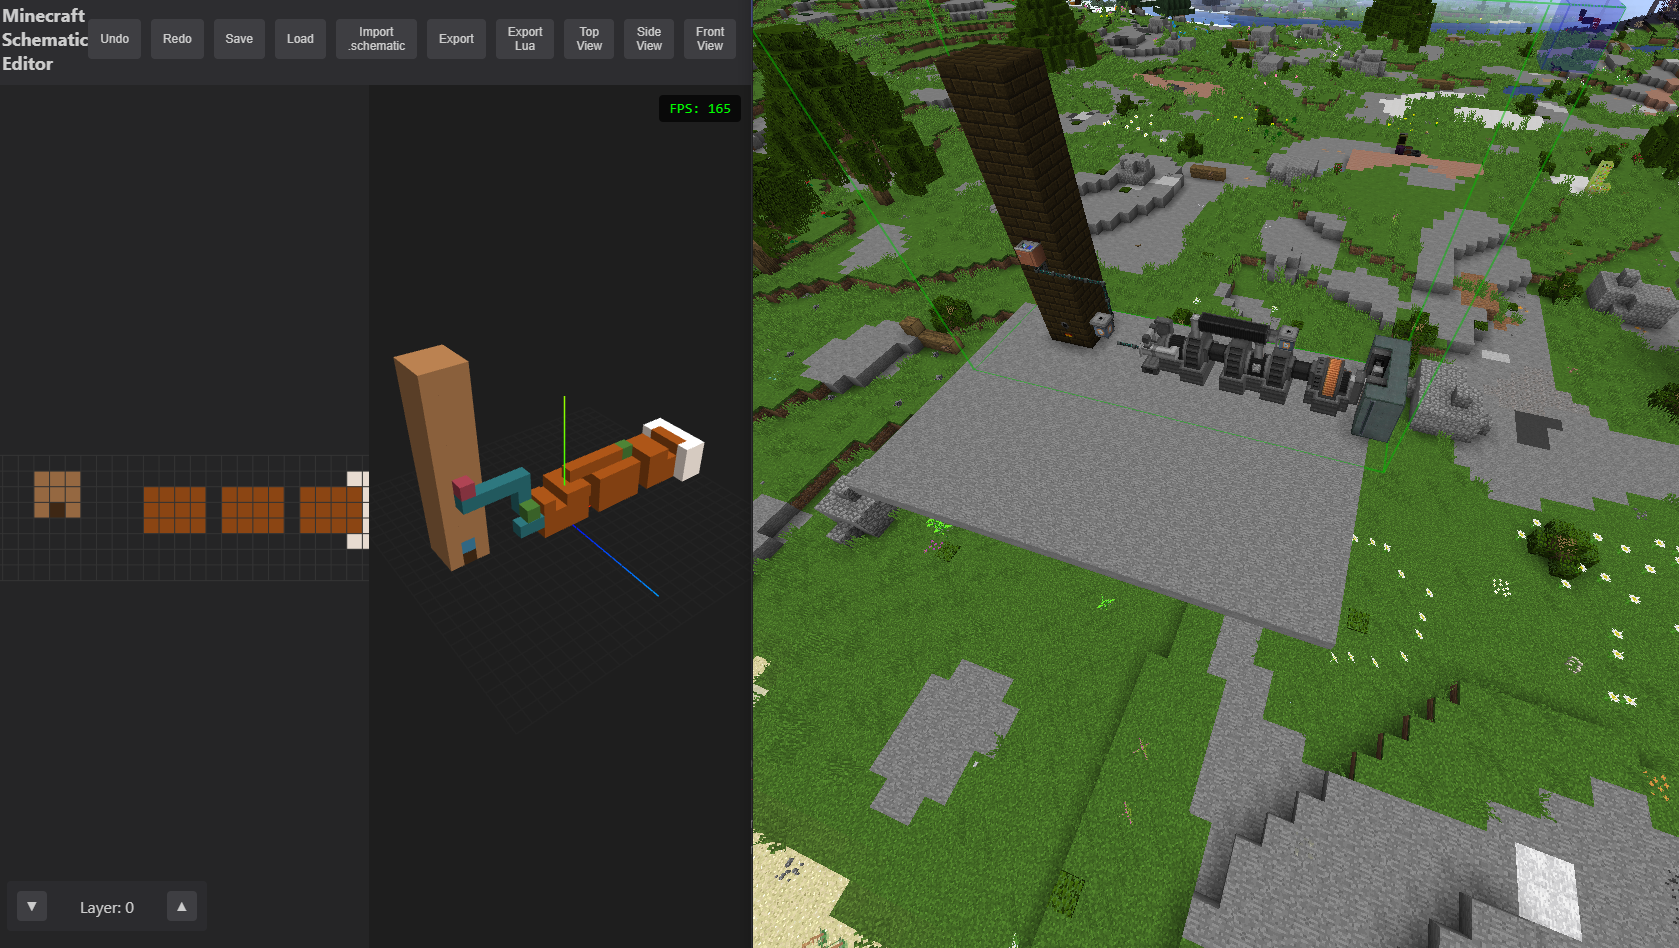Increase layer with up arrow
The height and width of the screenshot is (948, 1679).
pos(181,906)
